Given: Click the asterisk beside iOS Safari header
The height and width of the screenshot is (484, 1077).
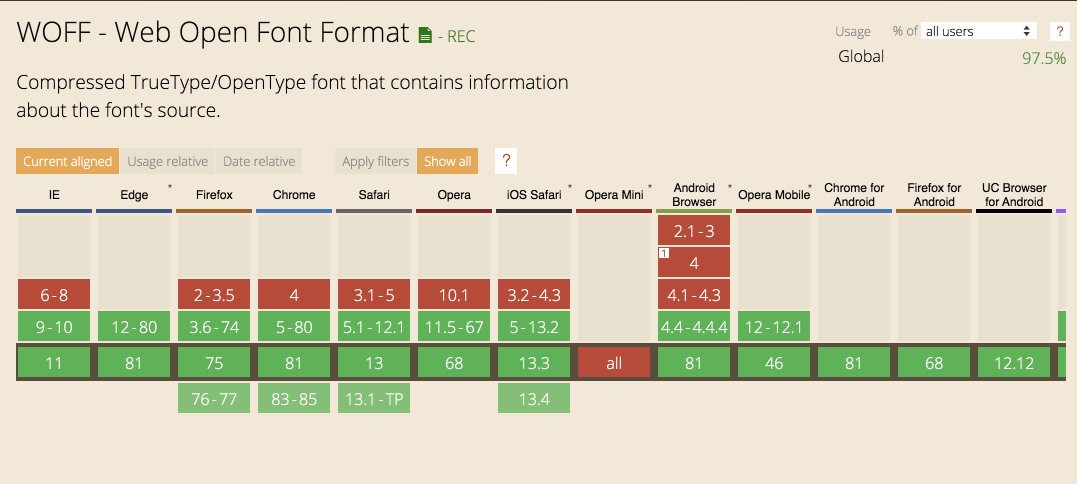Looking at the screenshot, I should [x=570, y=187].
